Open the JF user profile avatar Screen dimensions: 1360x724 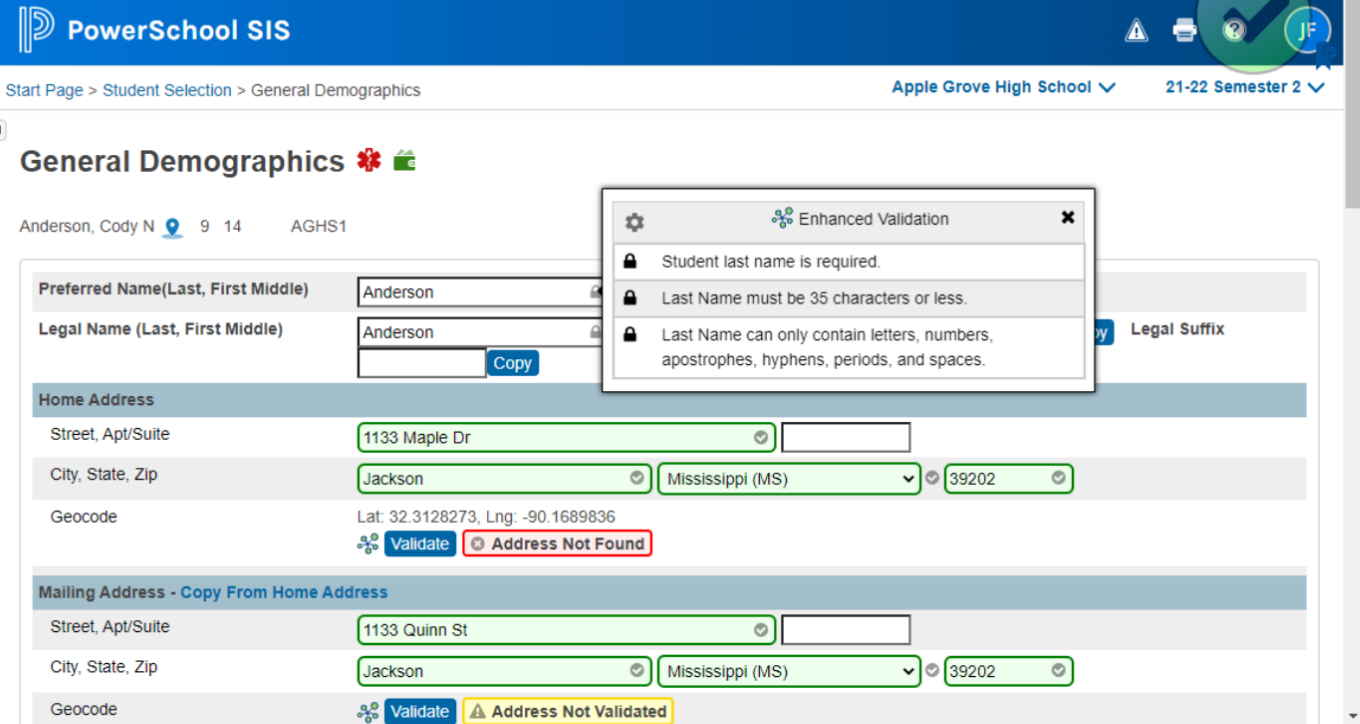(x=1307, y=31)
